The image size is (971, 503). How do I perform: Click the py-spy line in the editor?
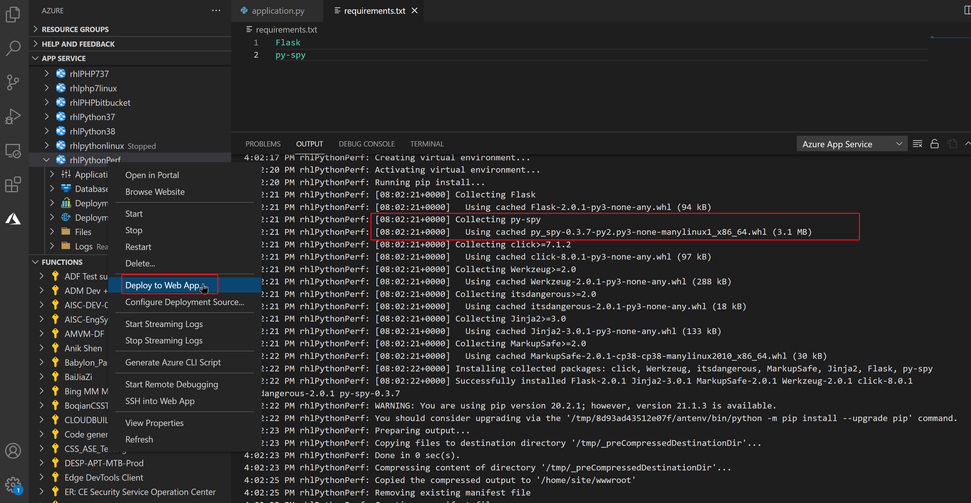[290, 55]
